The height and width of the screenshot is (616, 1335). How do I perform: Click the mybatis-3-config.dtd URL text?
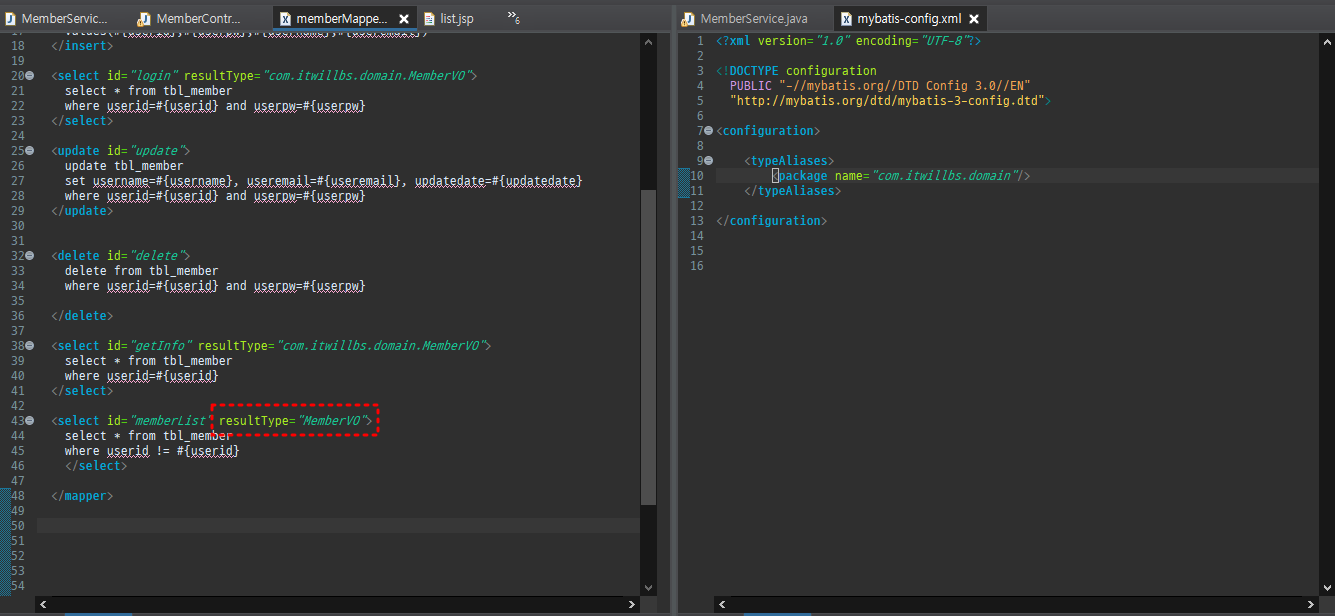click(887, 101)
